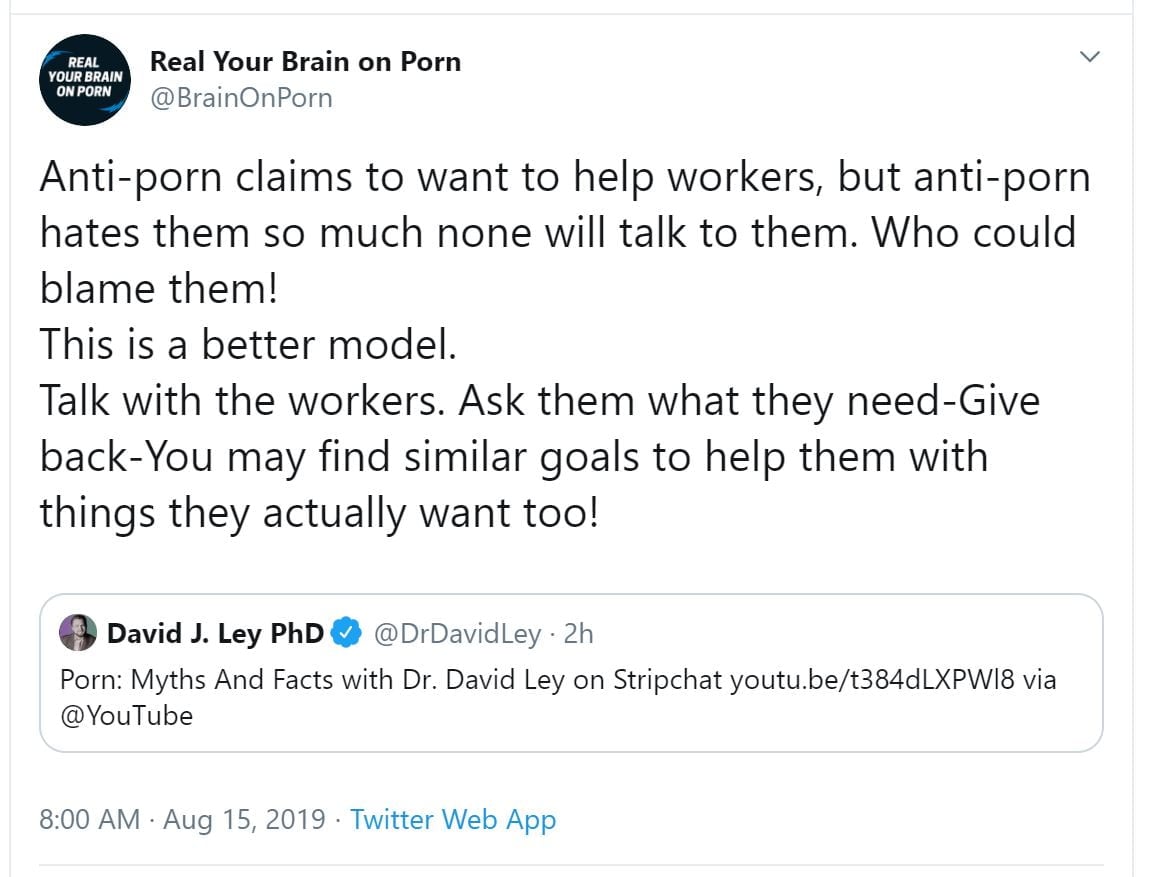The image size is (1149, 877).
Task: Click the 'This is a better model.' line
Action: (248, 345)
